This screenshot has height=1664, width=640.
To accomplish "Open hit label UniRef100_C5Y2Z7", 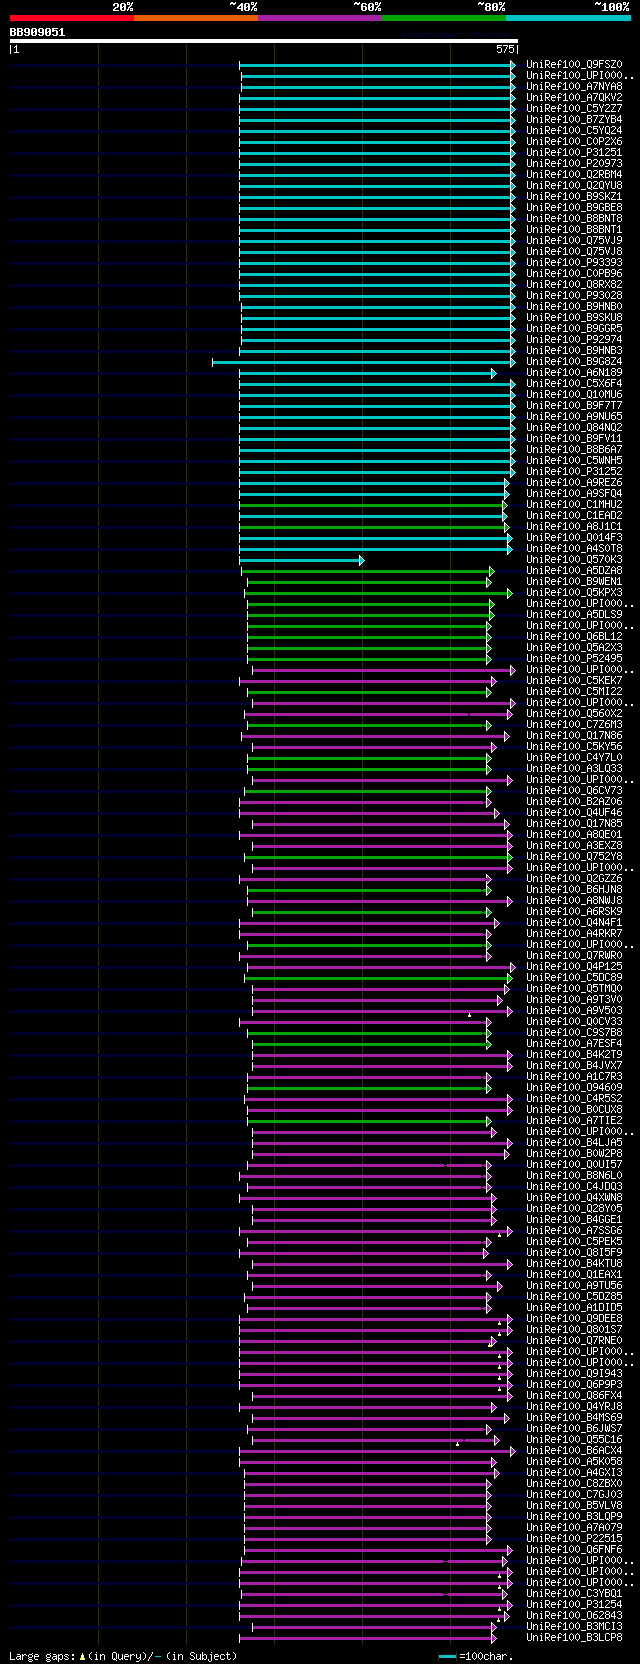I will tap(574, 108).
